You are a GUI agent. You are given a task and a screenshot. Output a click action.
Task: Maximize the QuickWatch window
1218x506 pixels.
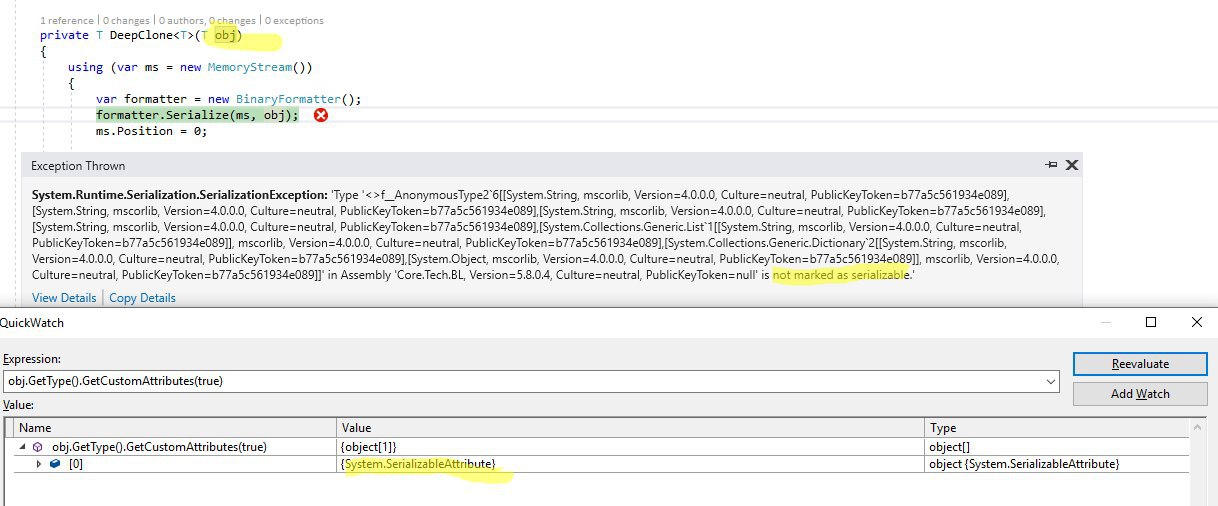click(1151, 322)
